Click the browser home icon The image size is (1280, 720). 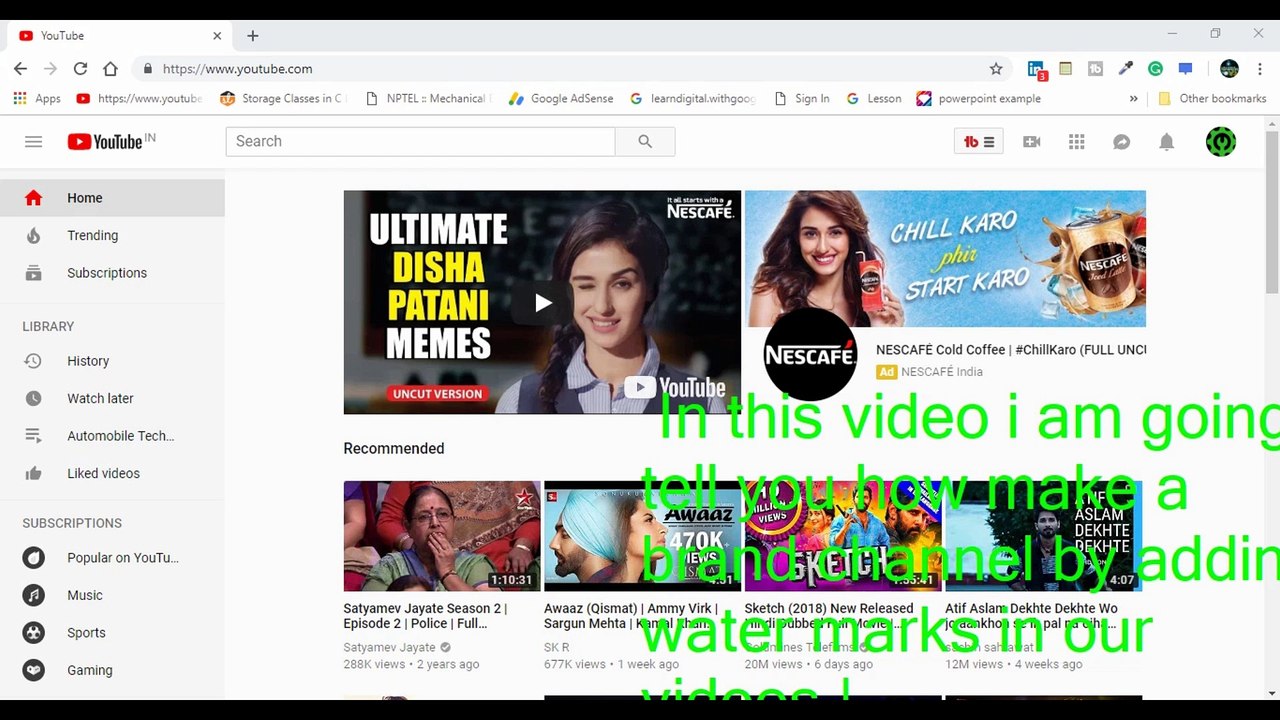coord(110,69)
